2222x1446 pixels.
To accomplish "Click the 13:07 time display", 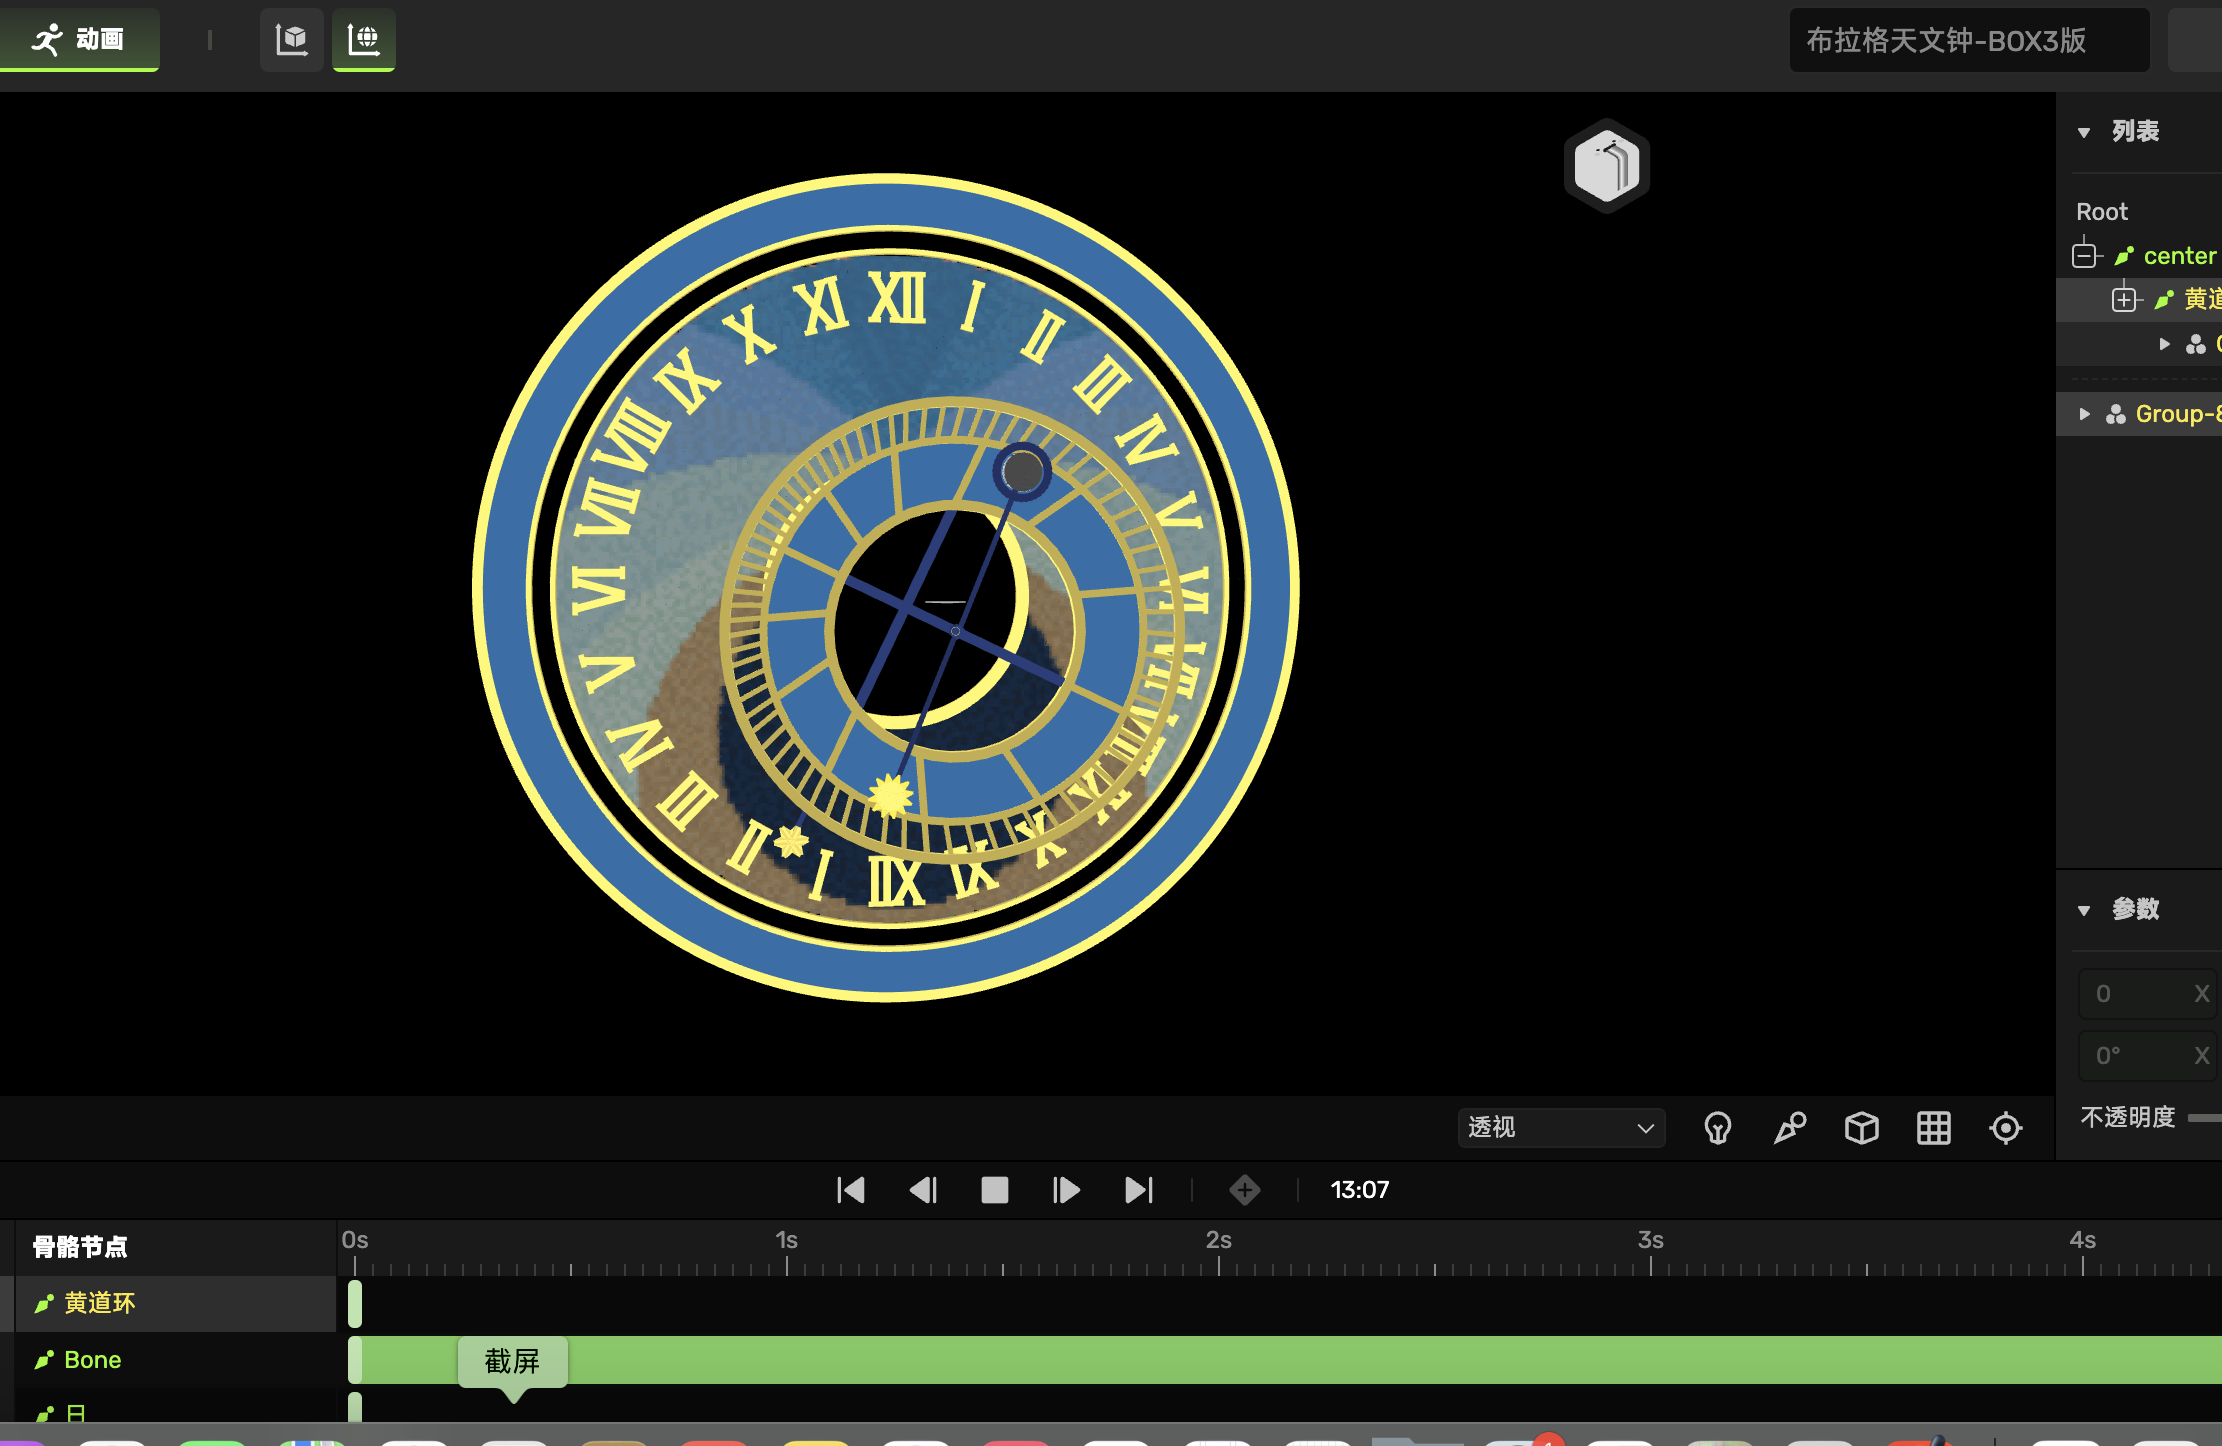I will pos(1360,1190).
